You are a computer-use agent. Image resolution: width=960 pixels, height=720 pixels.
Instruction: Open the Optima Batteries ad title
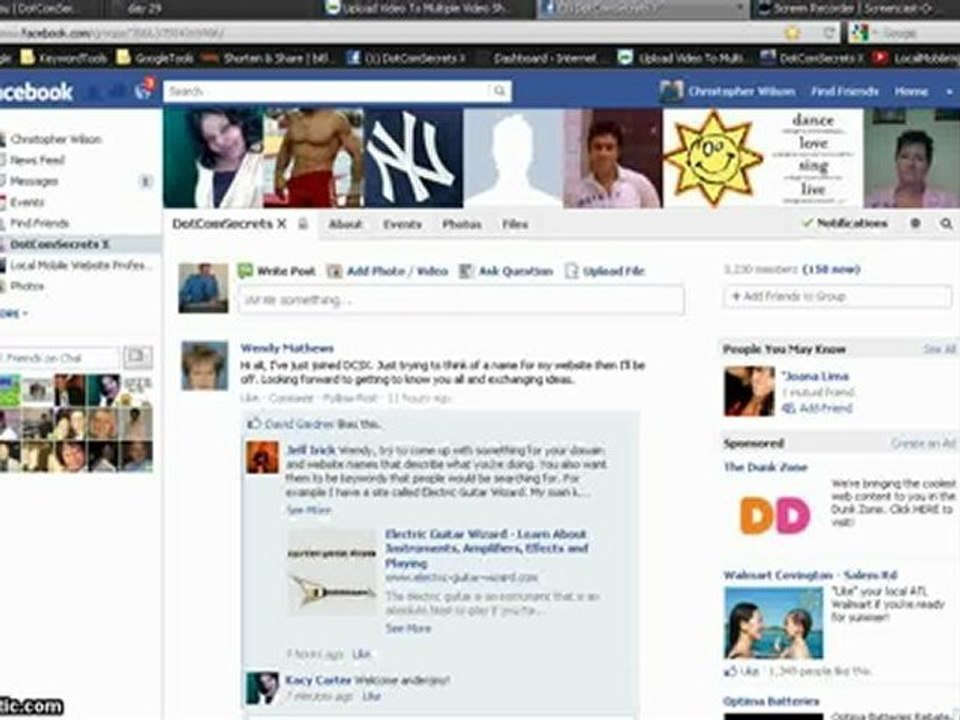click(x=771, y=701)
